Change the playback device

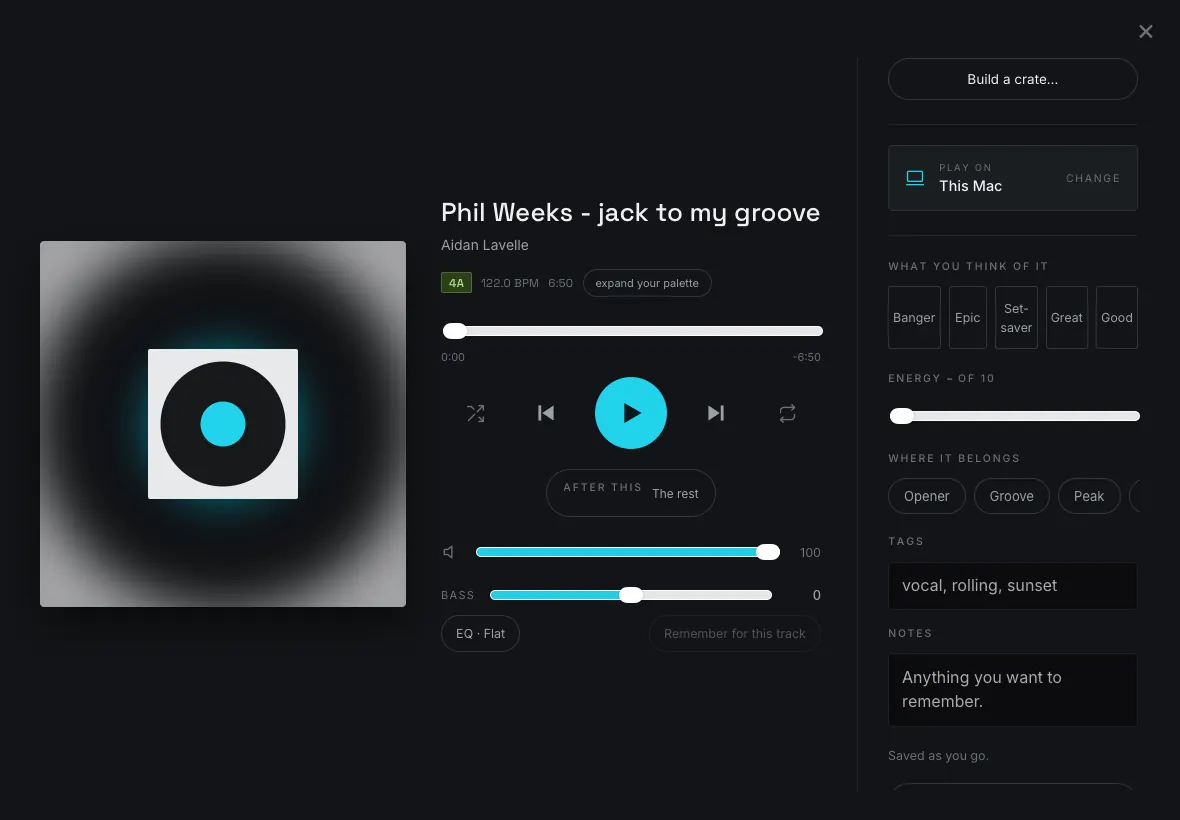[1093, 178]
